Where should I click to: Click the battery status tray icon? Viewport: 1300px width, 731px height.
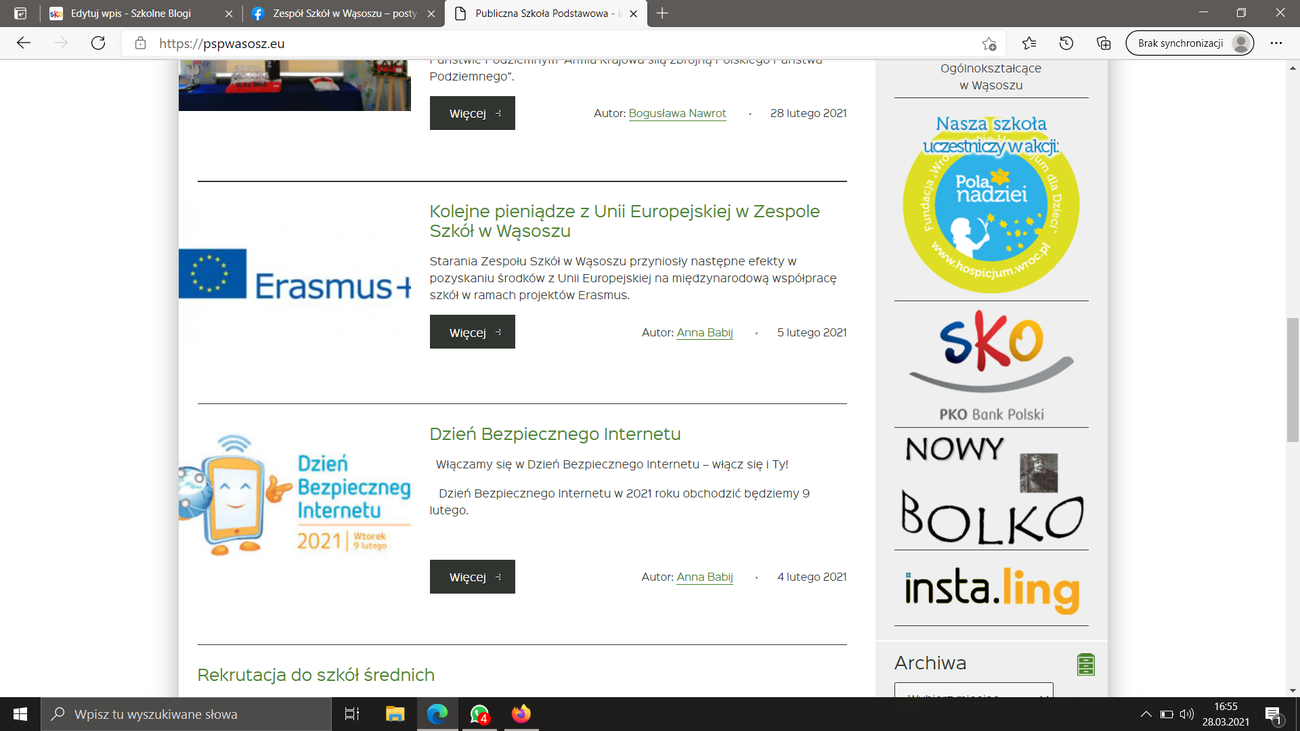pyautogui.click(x=1166, y=714)
